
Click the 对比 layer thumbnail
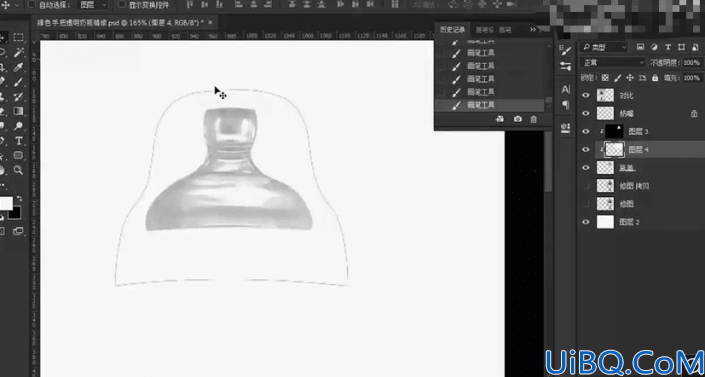tap(605, 95)
